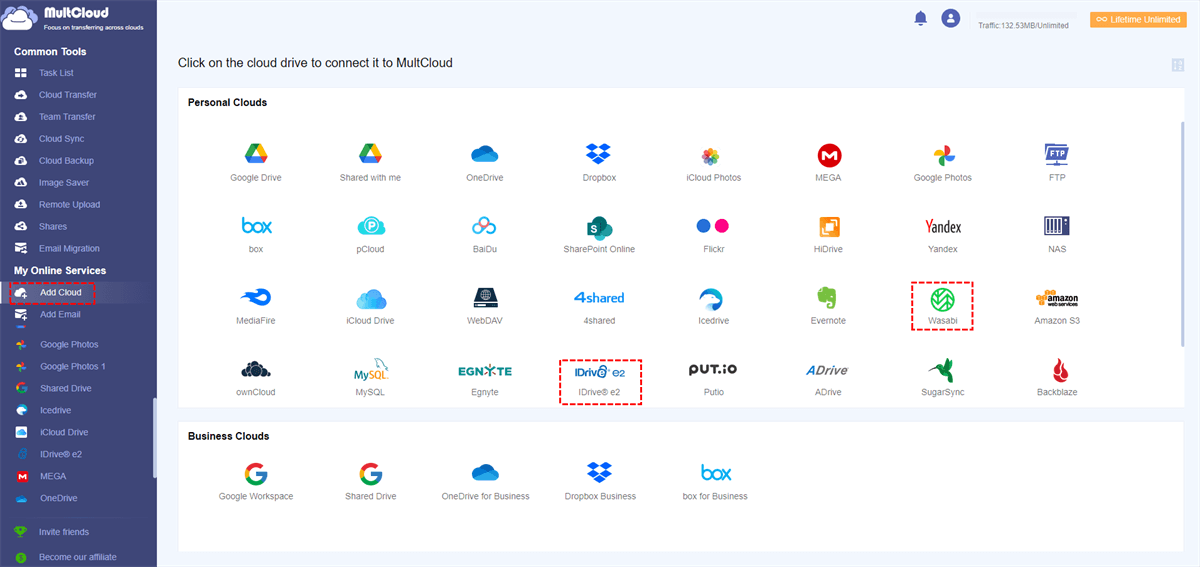Choose SugarSync cloud
This screenshot has width=1200, height=567.
tap(942, 379)
